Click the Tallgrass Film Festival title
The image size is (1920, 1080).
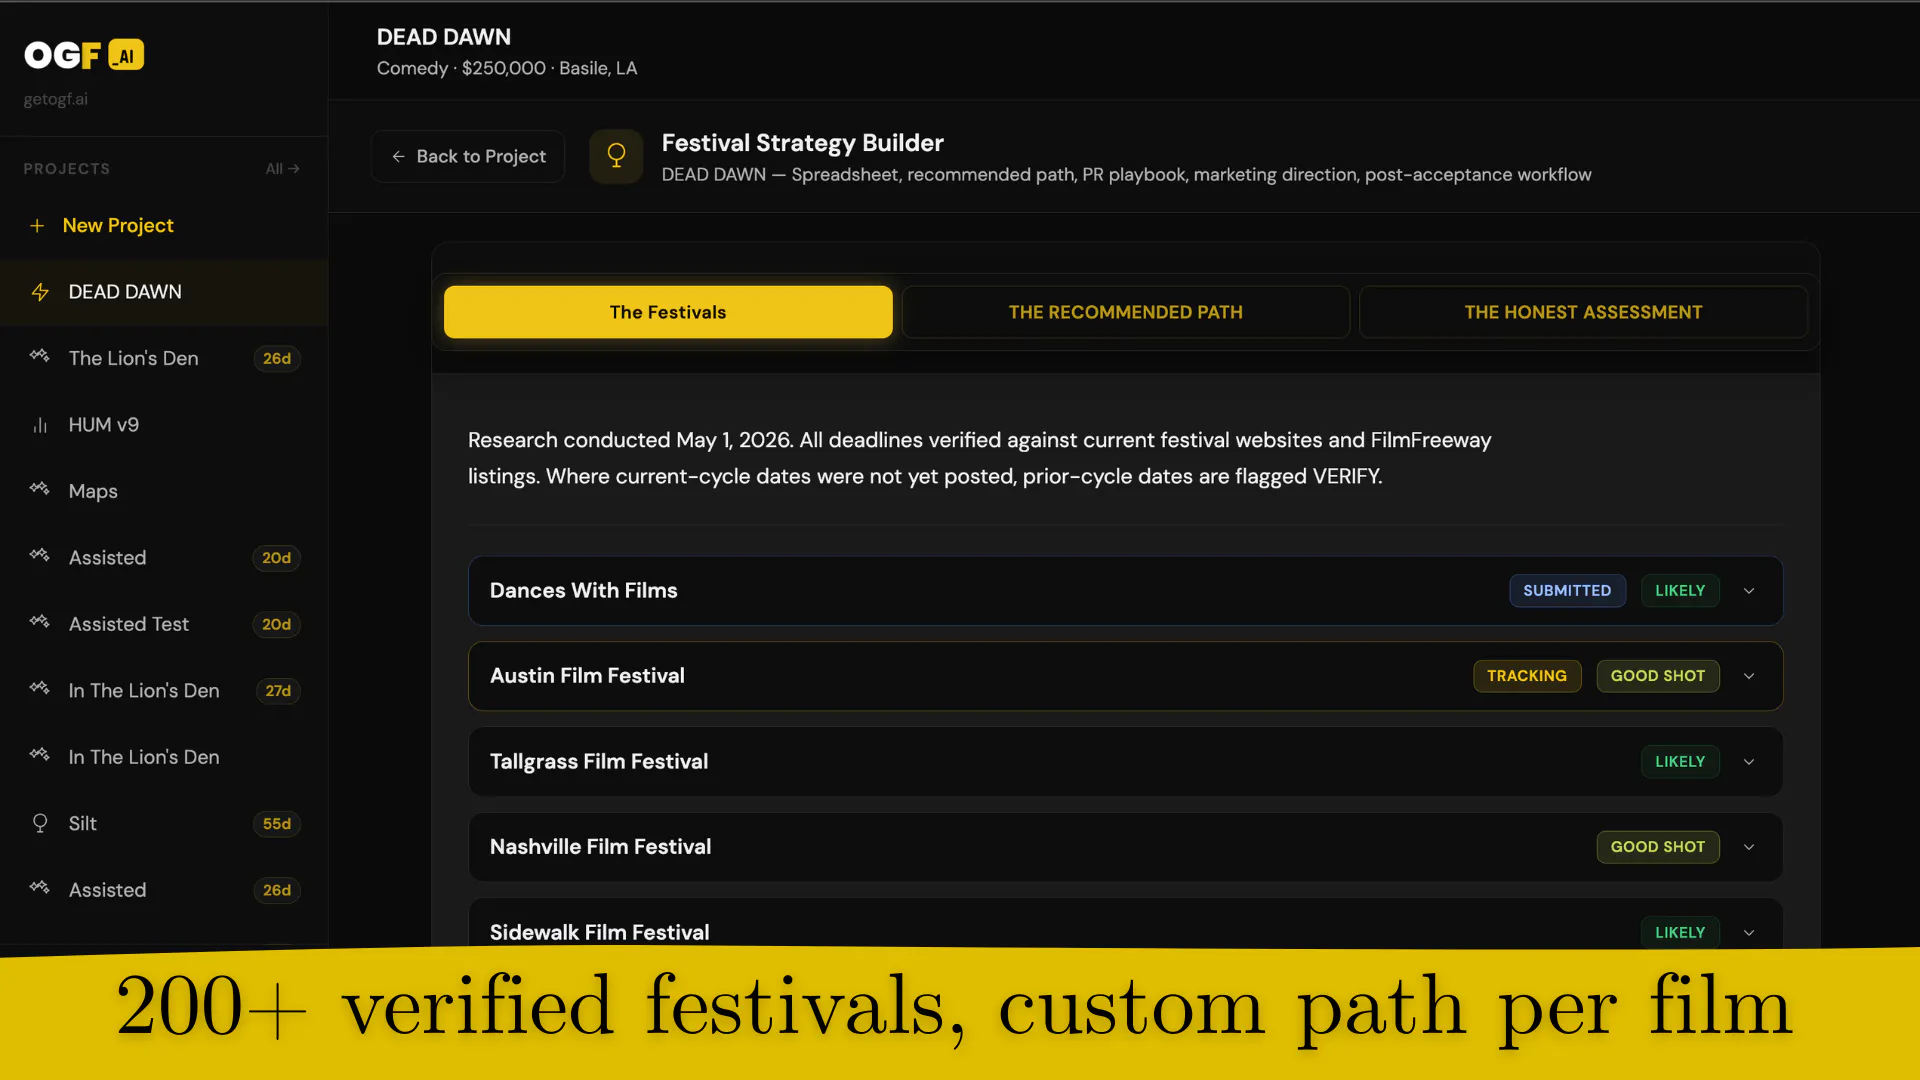pyautogui.click(x=599, y=762)
